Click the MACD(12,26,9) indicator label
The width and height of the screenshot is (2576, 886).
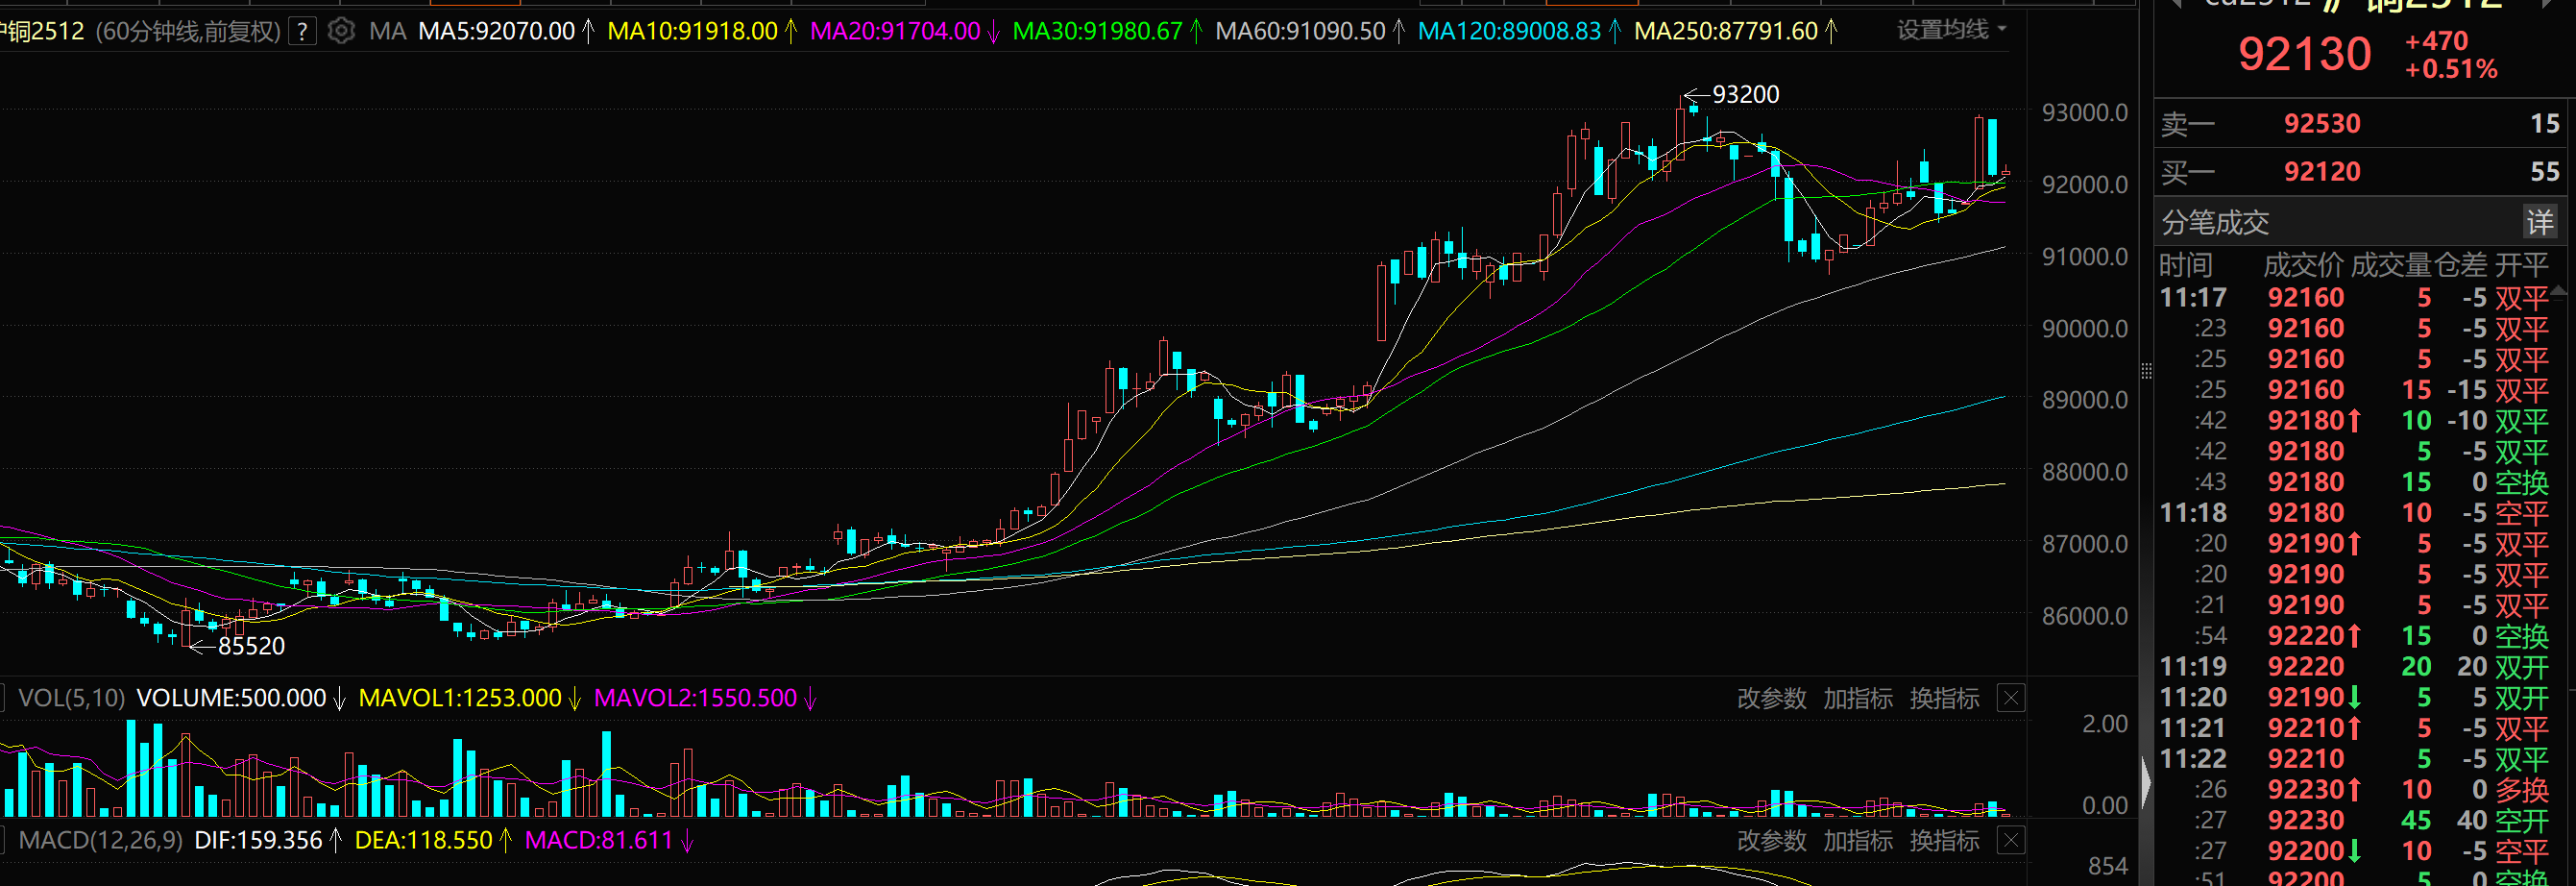click(x=100, y=840)
